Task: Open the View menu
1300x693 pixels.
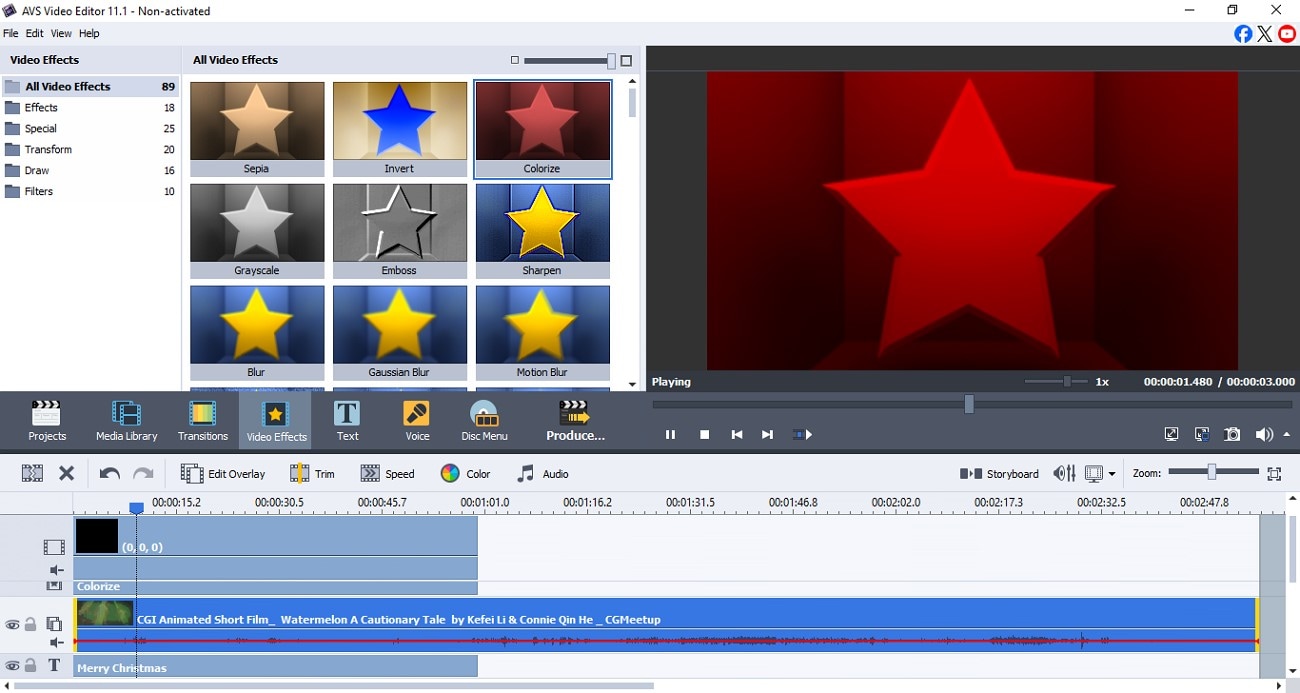Action: (x=61, y=33)
